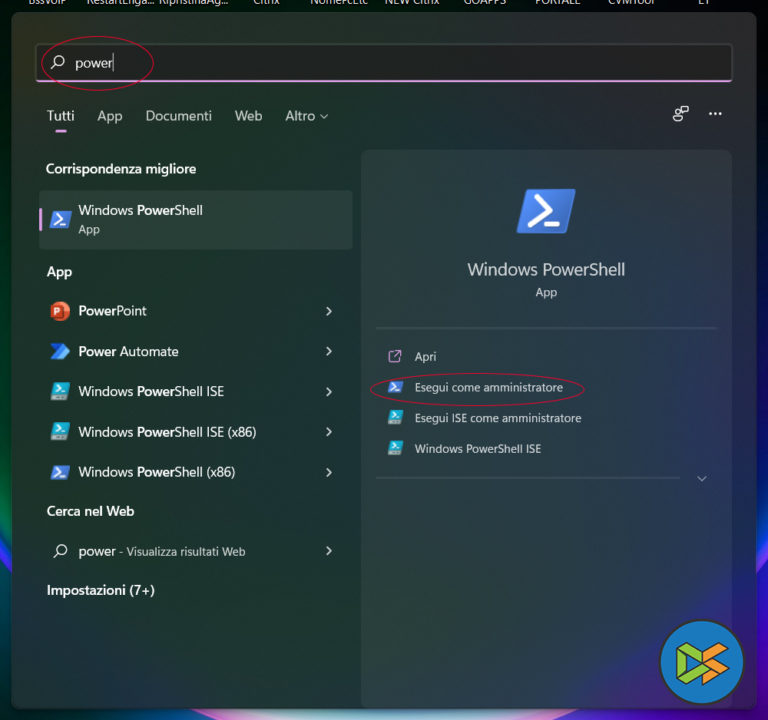Expand the Power Automate result arrow
This screenshot has width=768, height=720.
(x=329, y=351)
